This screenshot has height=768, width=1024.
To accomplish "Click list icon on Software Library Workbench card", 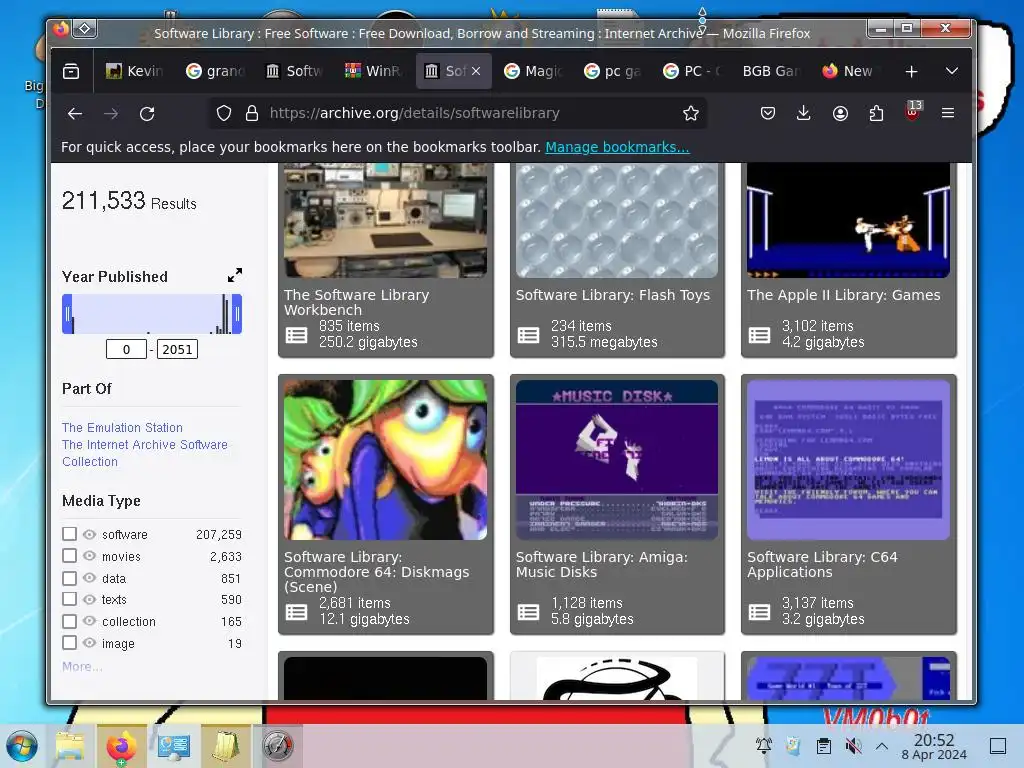I will [296, 335].
